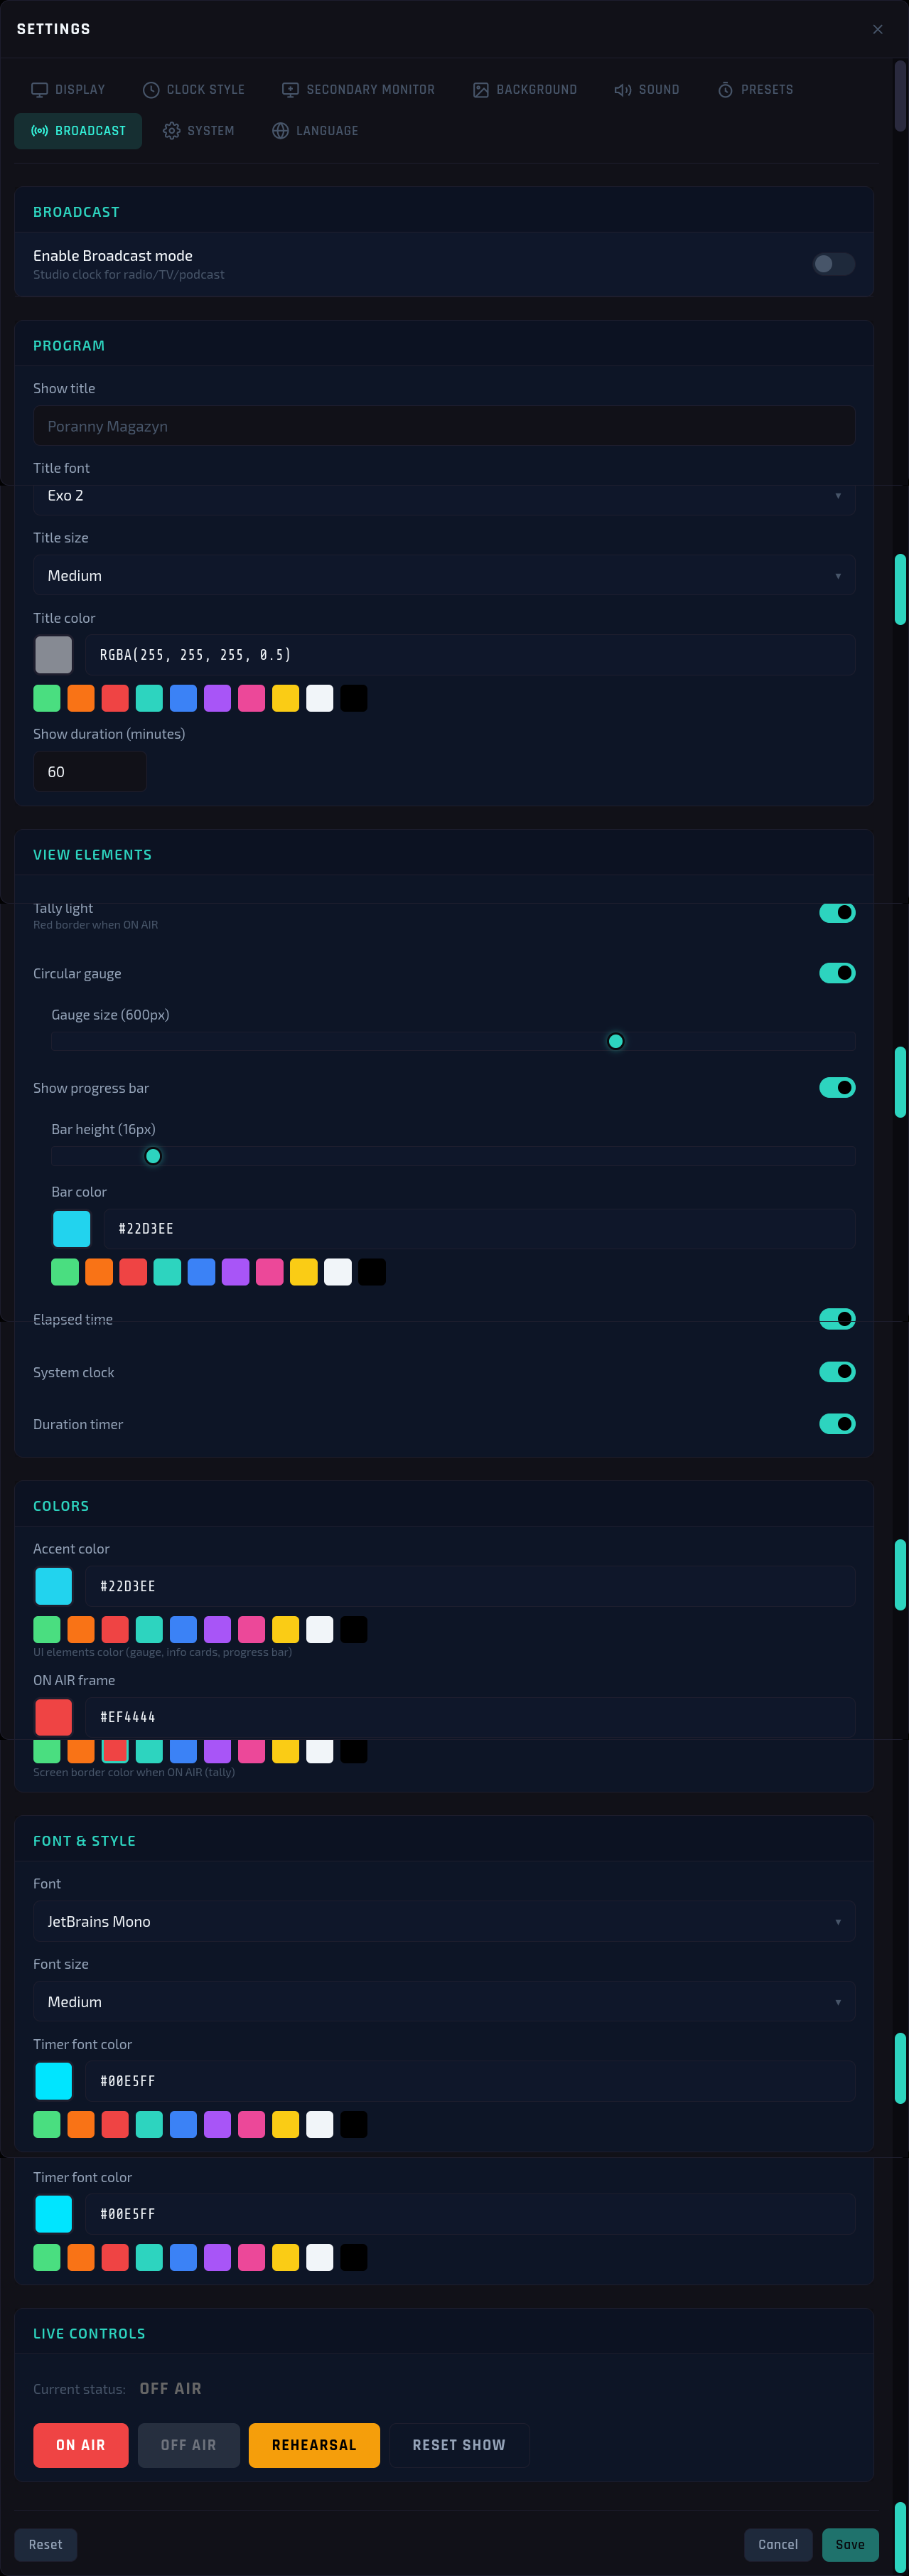Expand the Font size dropdown
The image size is (909, 2576).
click(444, 2002)
